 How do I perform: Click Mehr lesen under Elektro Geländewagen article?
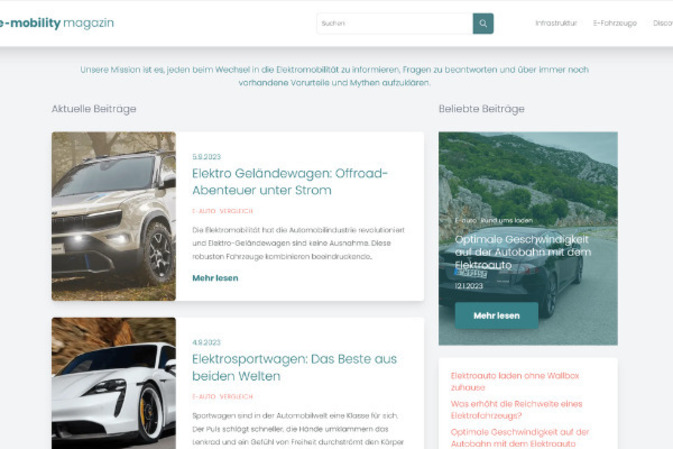pos(215,278)
